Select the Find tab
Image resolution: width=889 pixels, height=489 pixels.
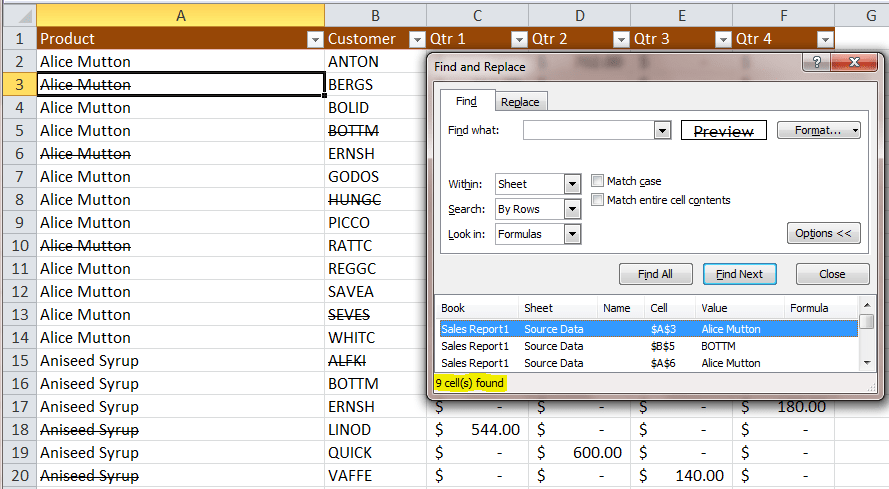(x=466, y=101)
